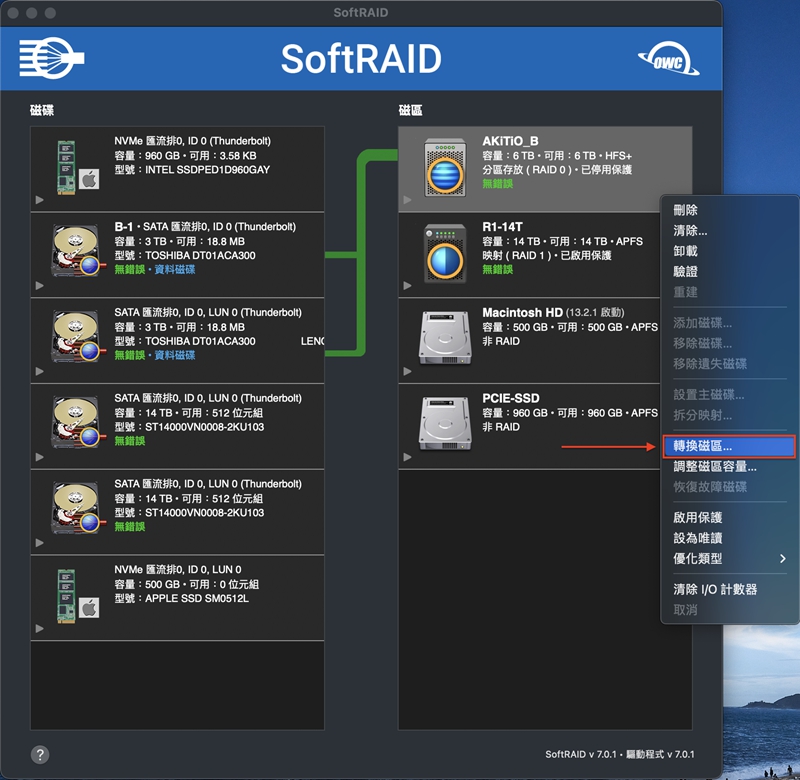
Task: Expand the R1-14T volume tile triangle
Action: pyautogui.click(x=407, y=286)
